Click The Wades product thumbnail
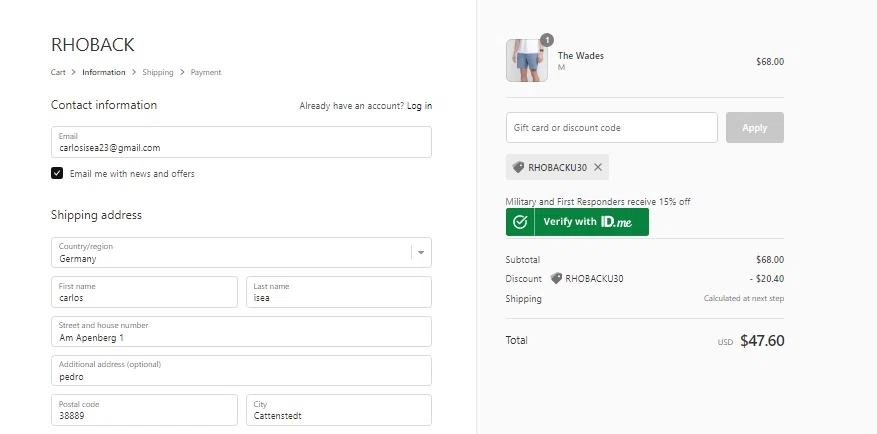 pyautogui.click(x=526, y=61)
